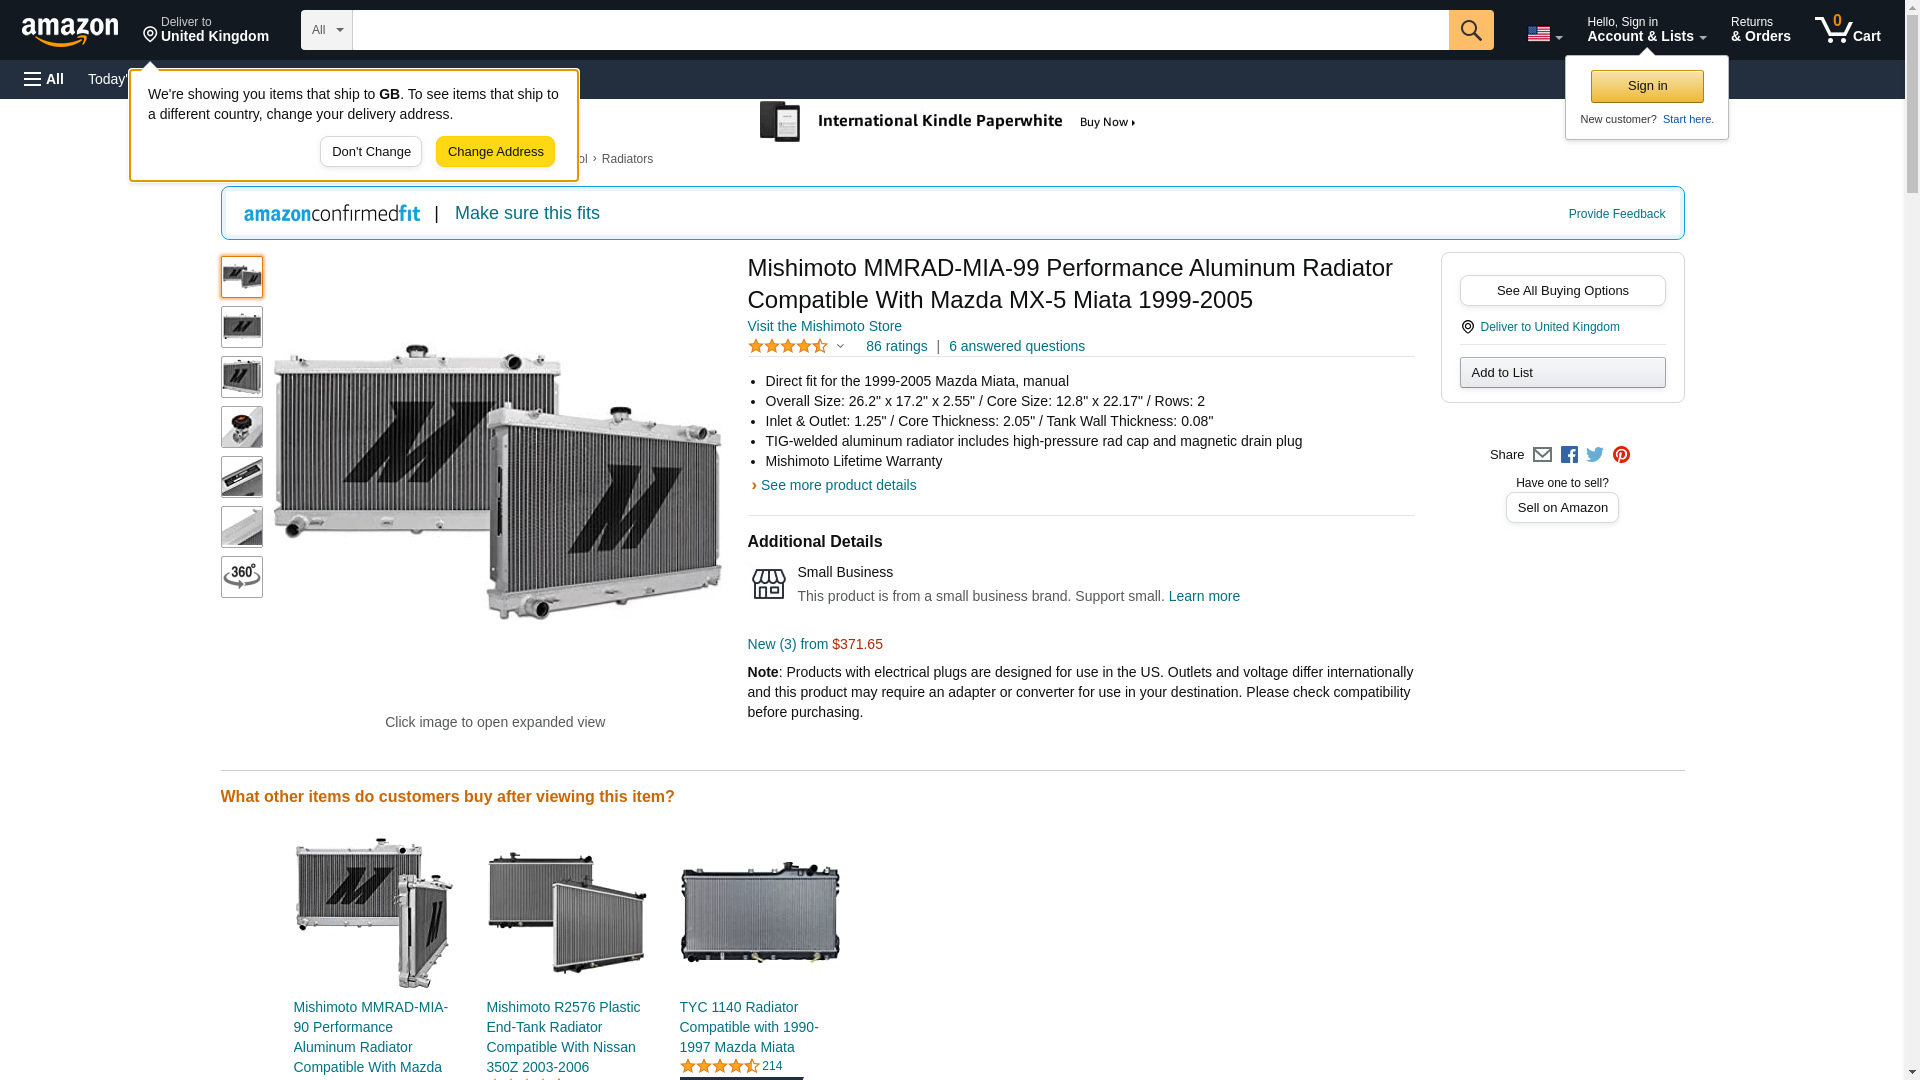
Task: Open the All hamburger menu
Action: pos(44,79)
